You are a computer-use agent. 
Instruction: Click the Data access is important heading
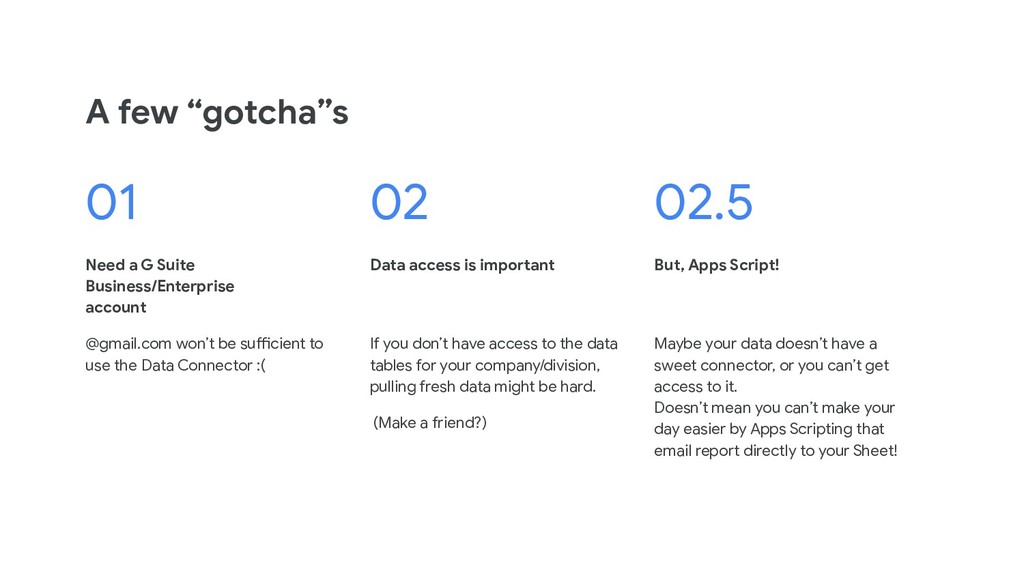(462, 264)
